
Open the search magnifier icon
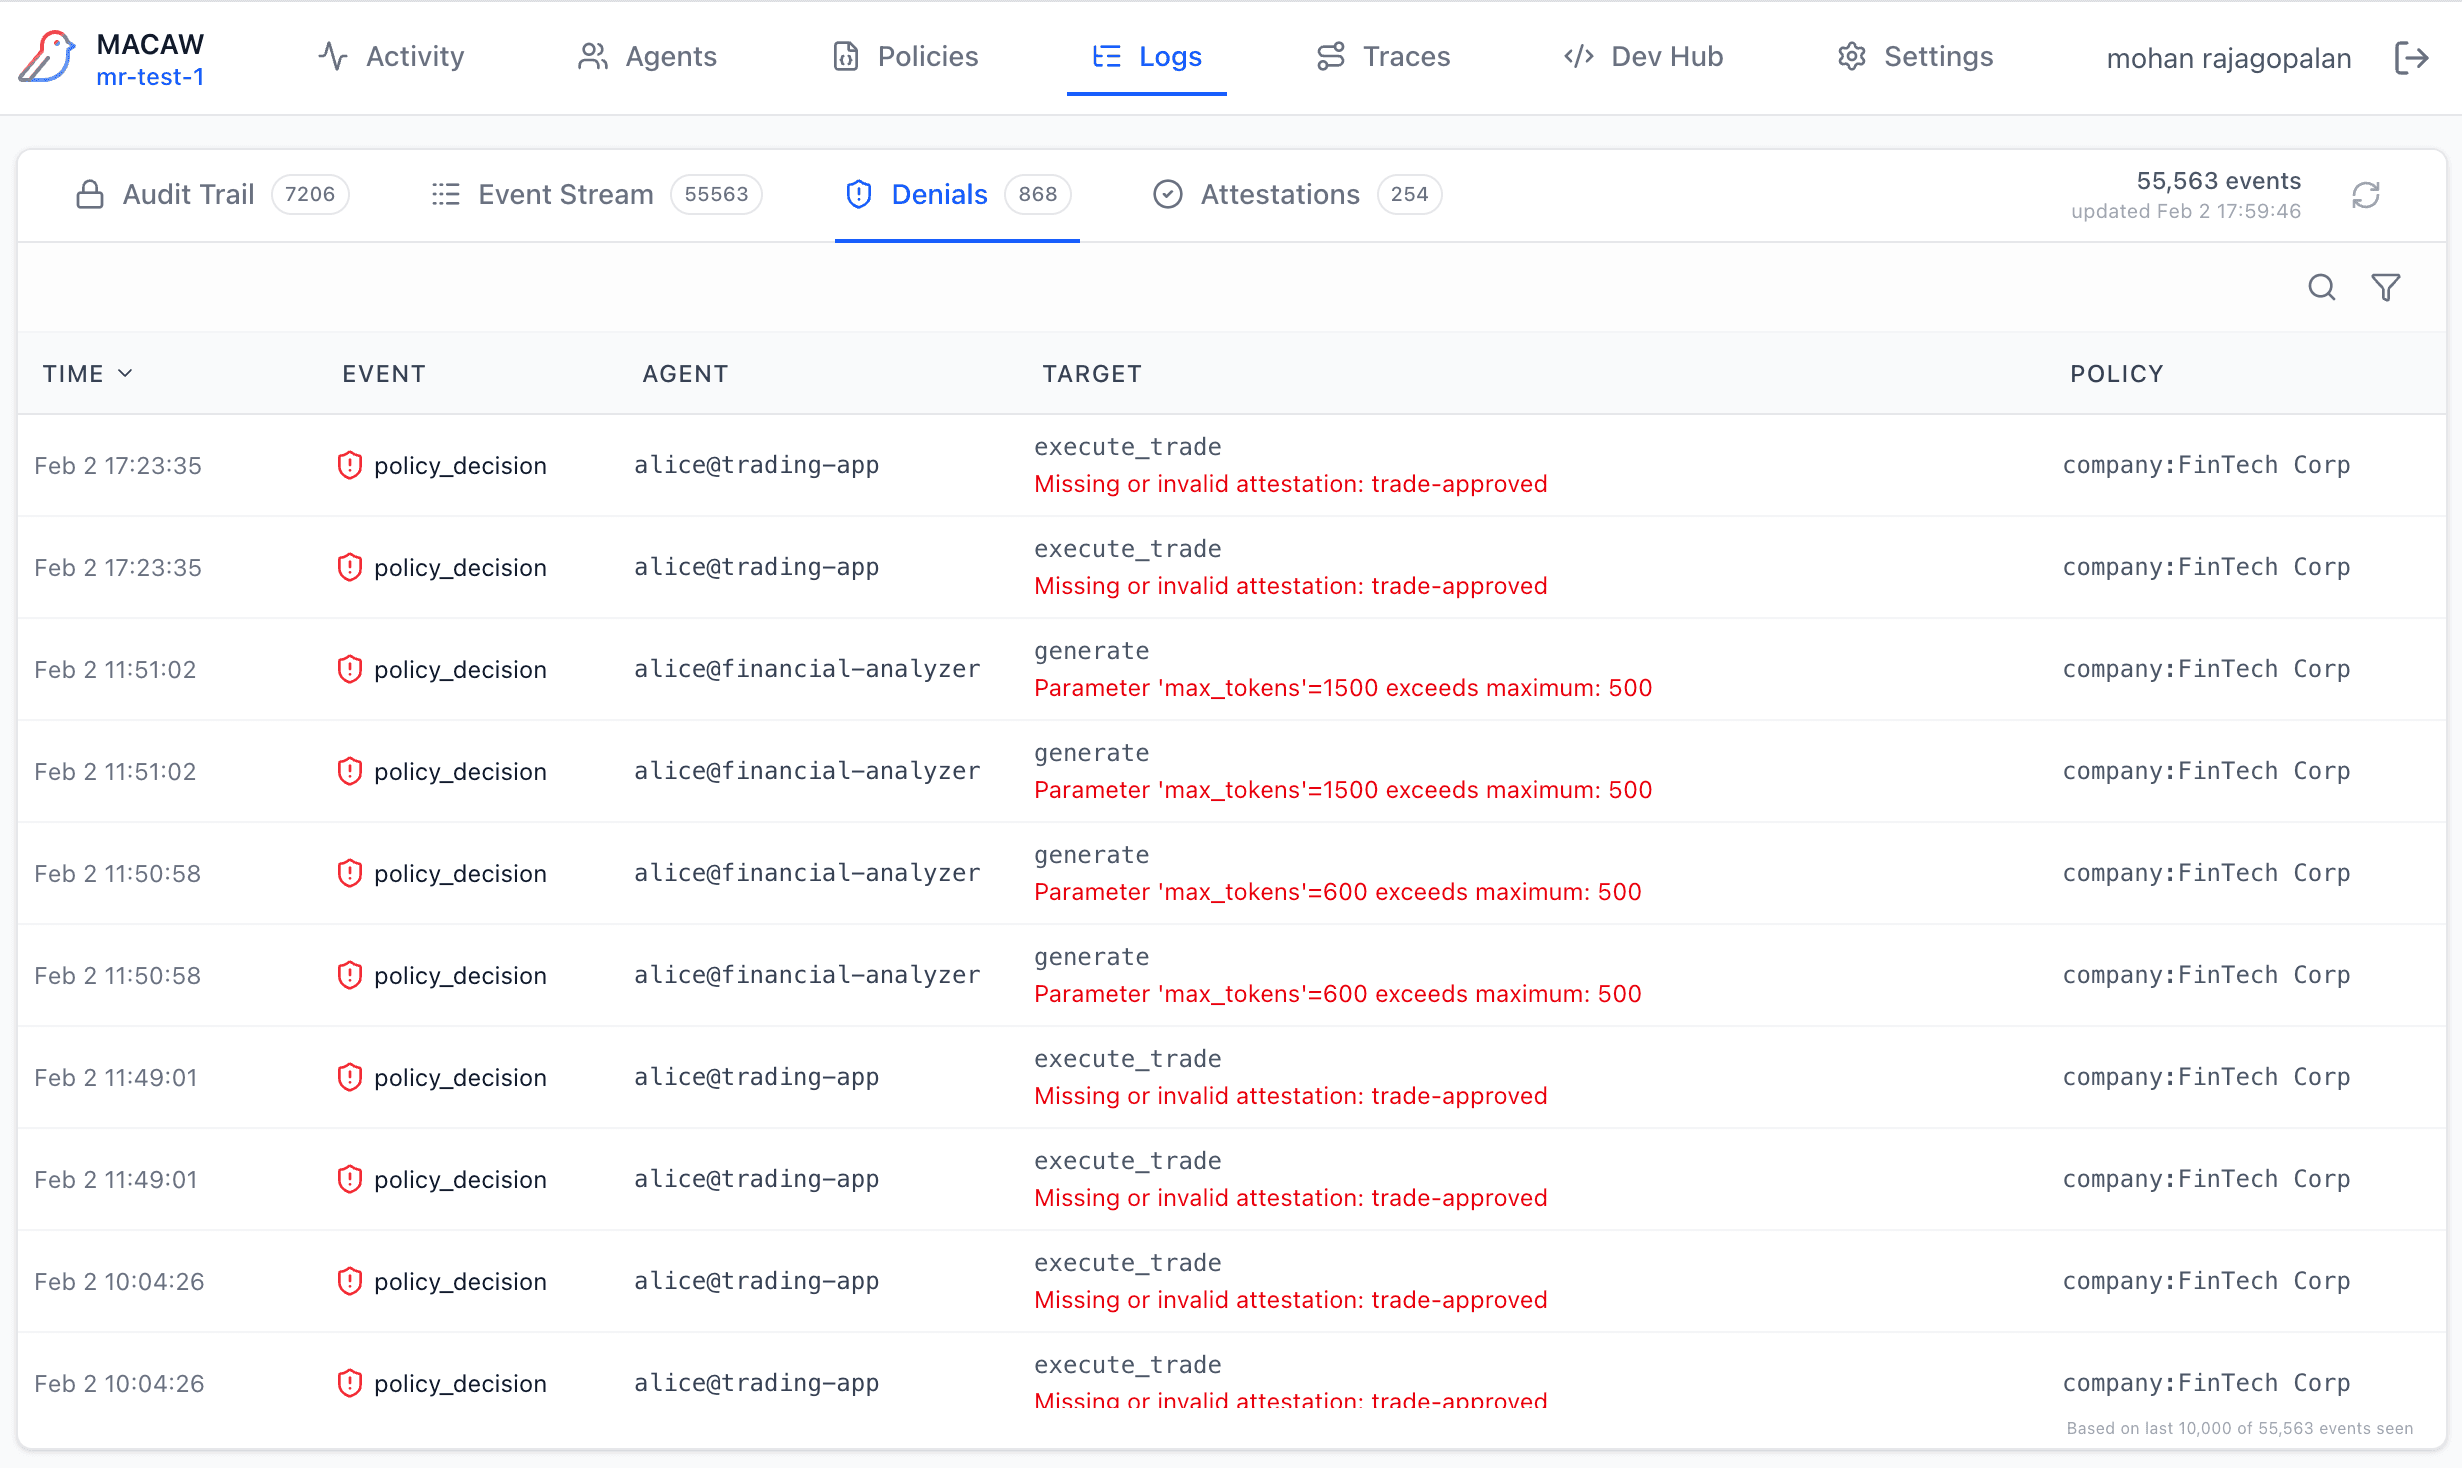2321,288
